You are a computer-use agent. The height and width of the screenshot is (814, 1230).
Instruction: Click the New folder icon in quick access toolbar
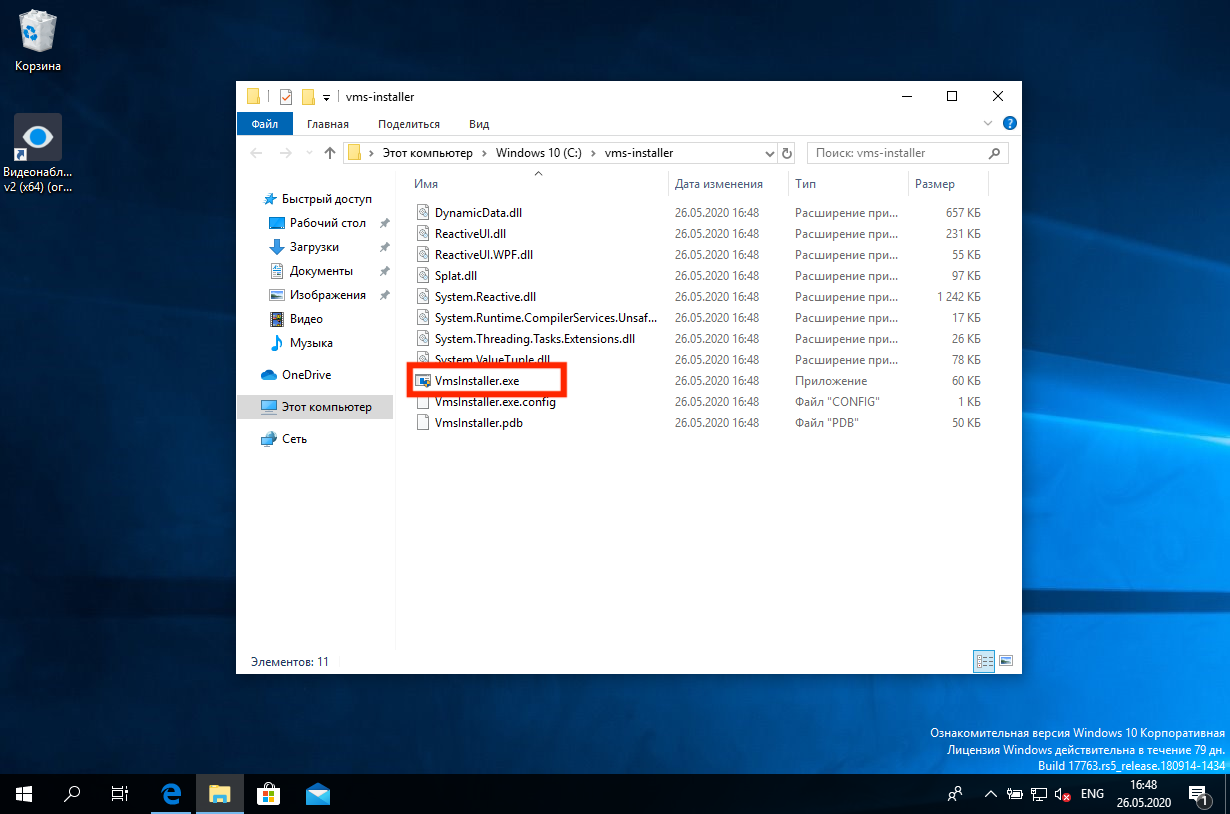point(308,97)
